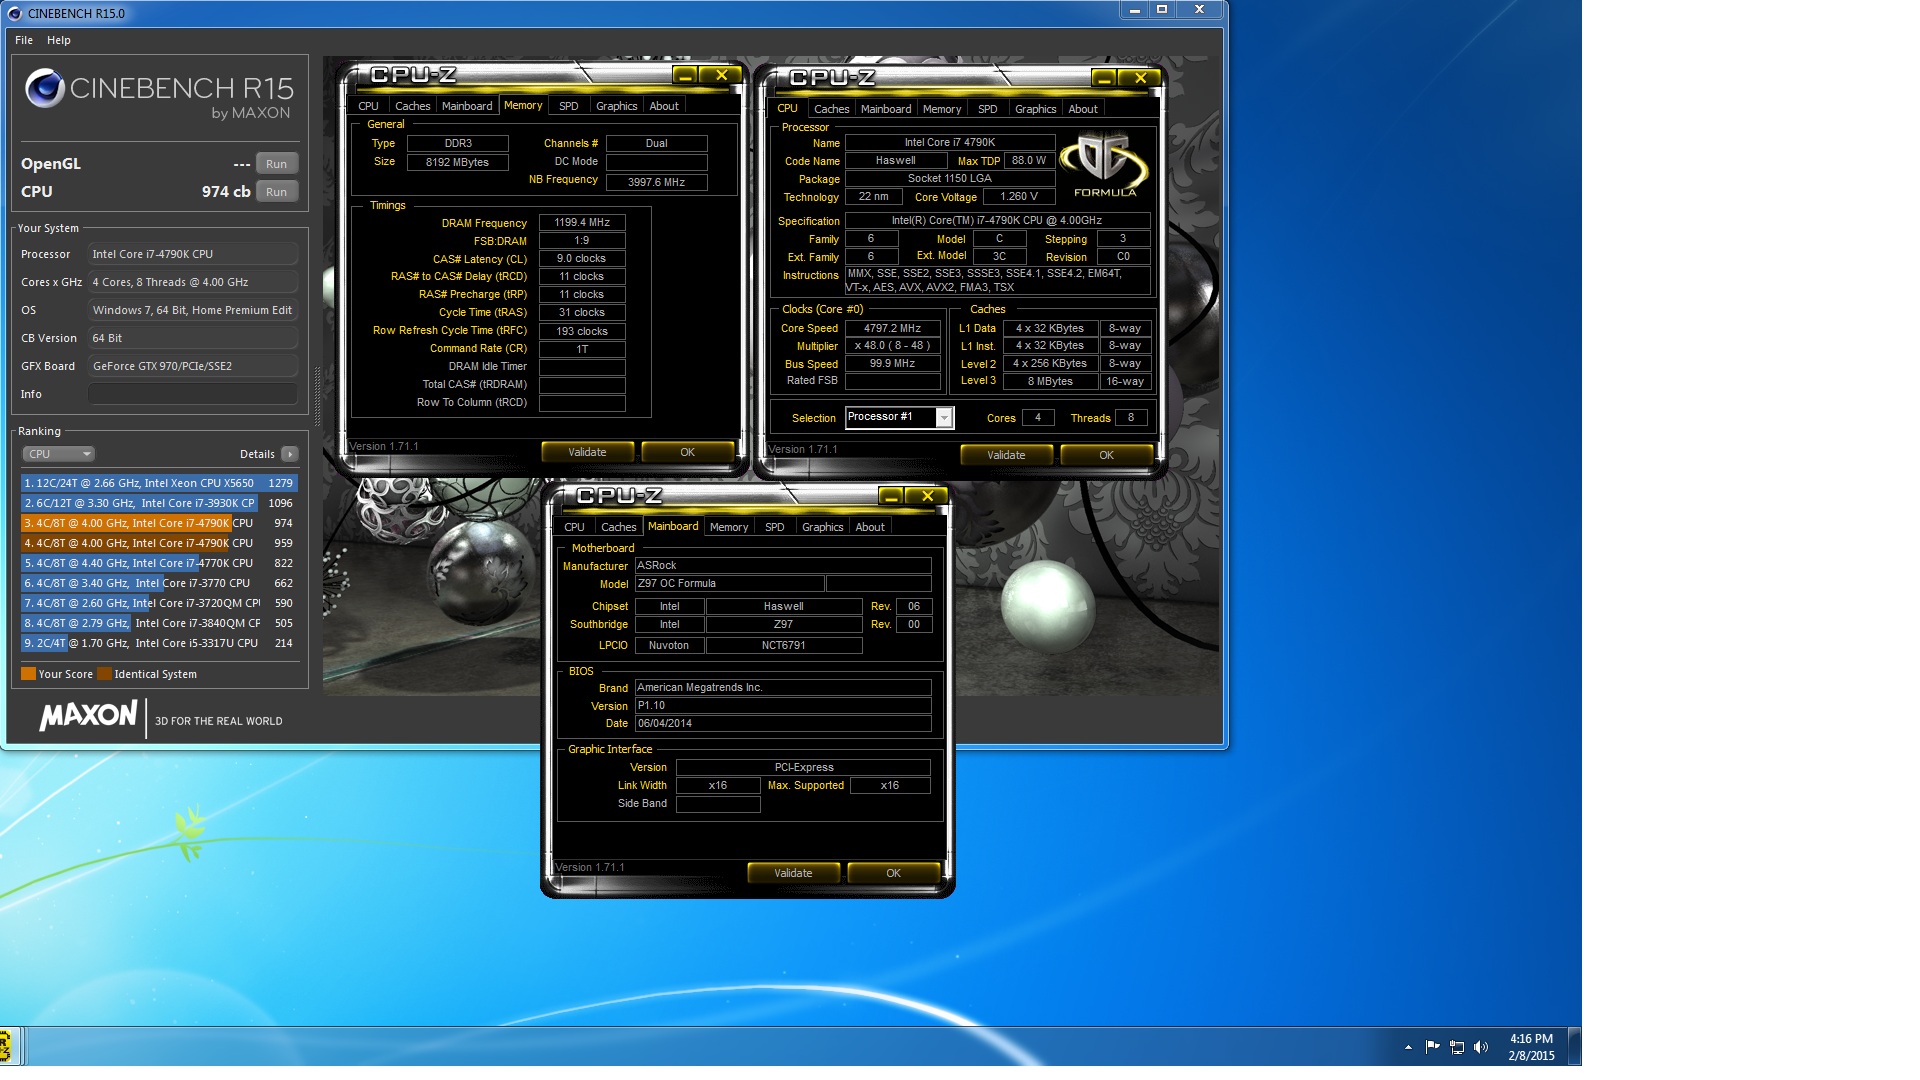Select i5-3317U ranking entry
1920x1080 pixels.
[x=159, y=643]
